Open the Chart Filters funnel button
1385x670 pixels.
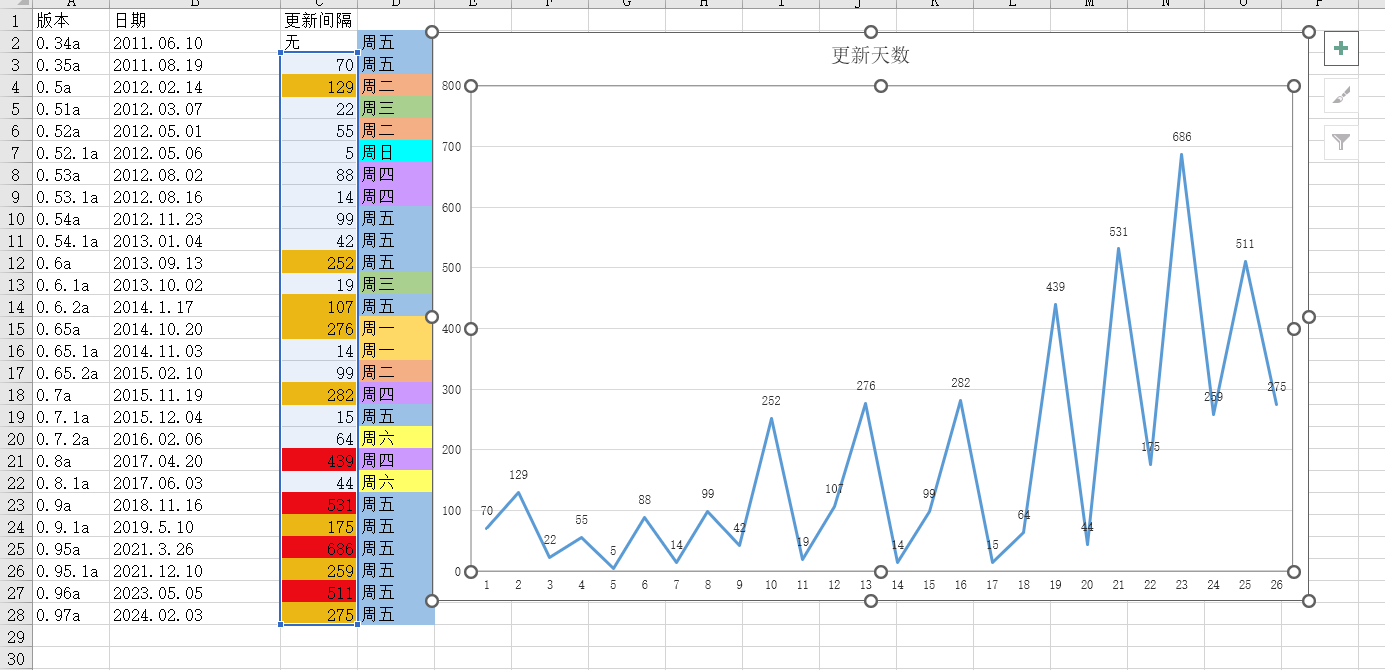click(x=1341, y=143)
